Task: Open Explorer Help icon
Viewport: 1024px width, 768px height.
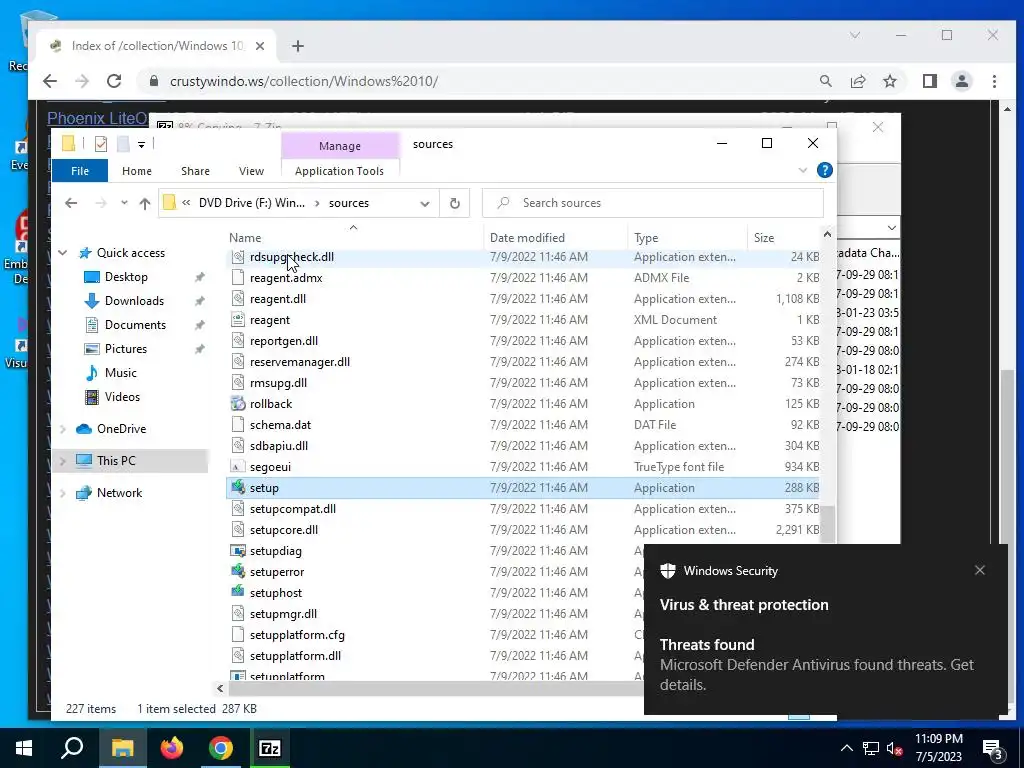Action: point(825,170)
